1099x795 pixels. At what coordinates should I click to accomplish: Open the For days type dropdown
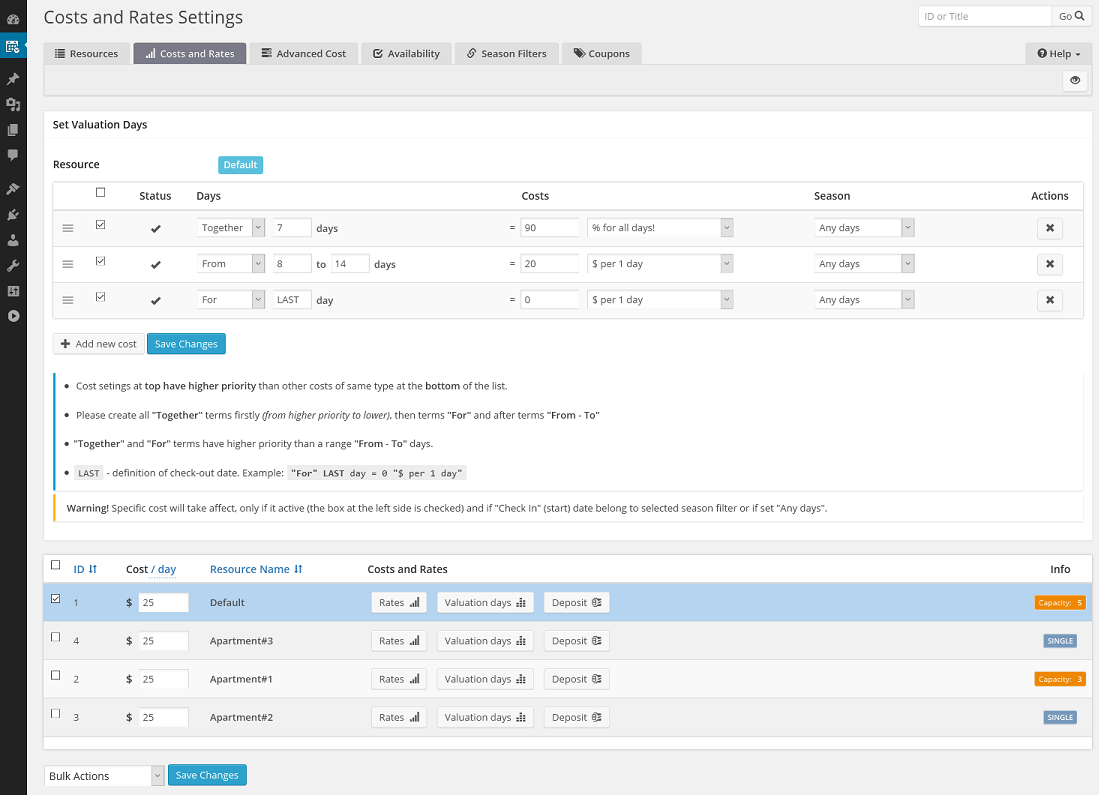(x=230, y=299)
